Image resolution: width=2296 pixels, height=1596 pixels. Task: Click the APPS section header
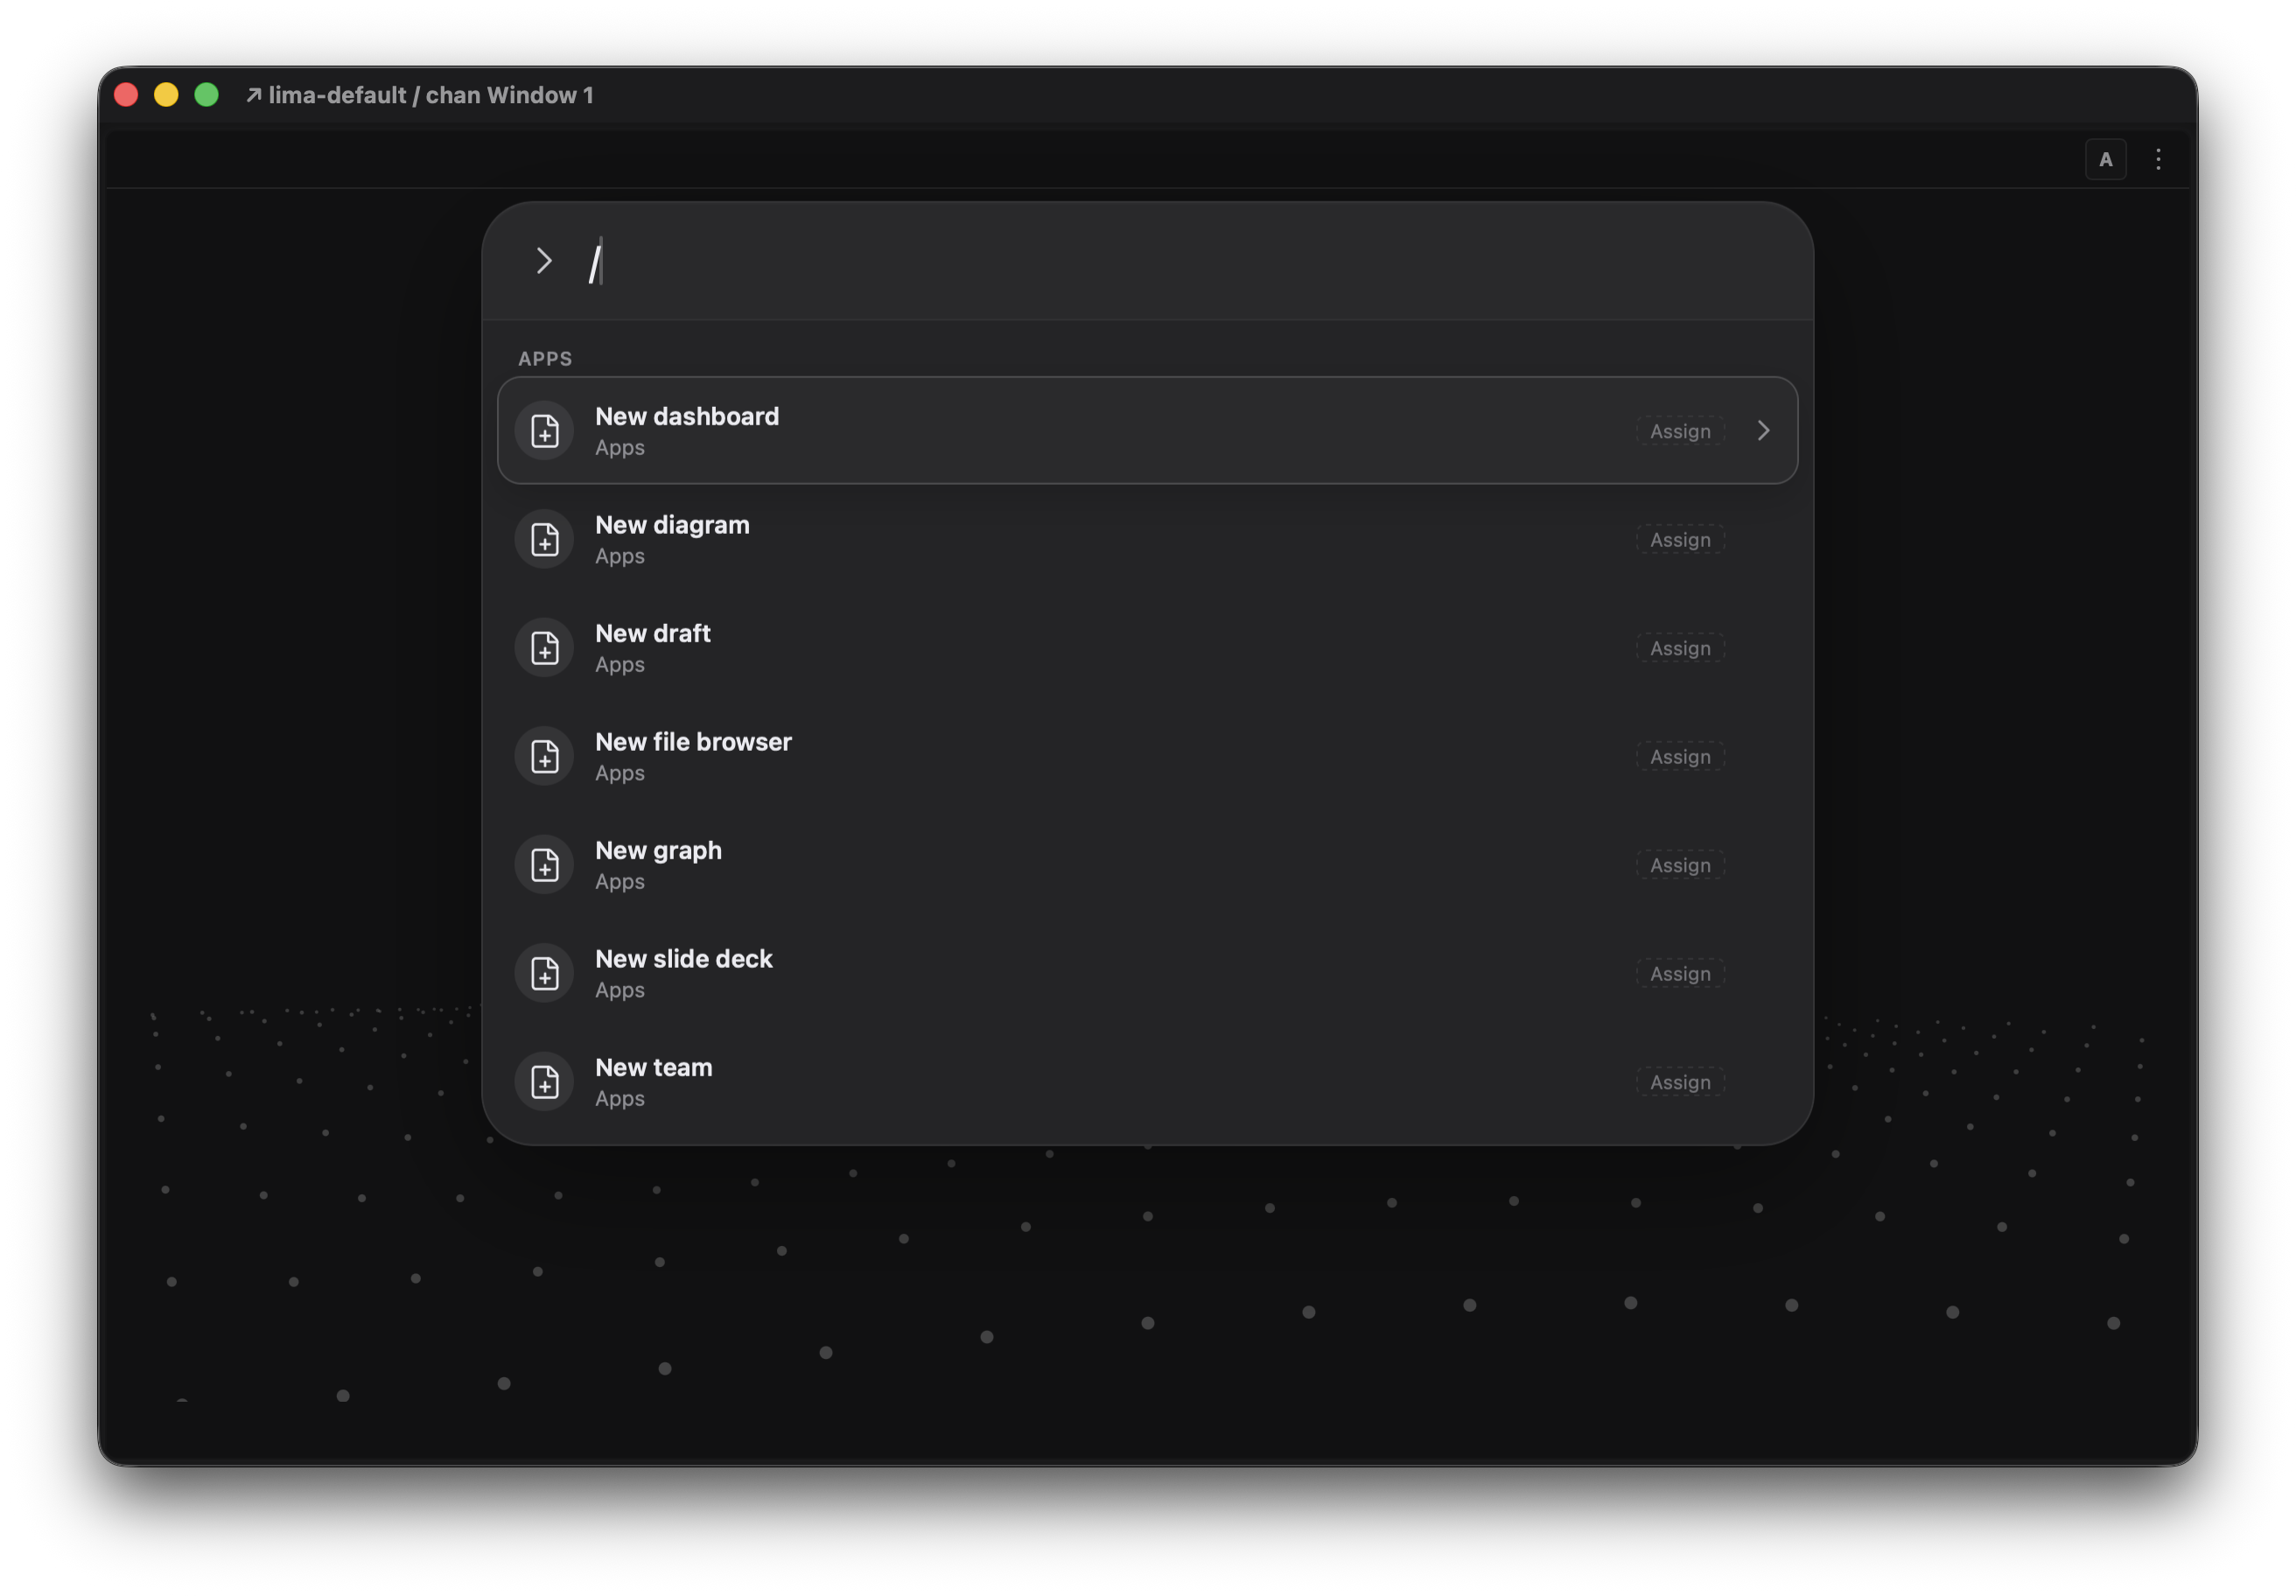[545, 359]
